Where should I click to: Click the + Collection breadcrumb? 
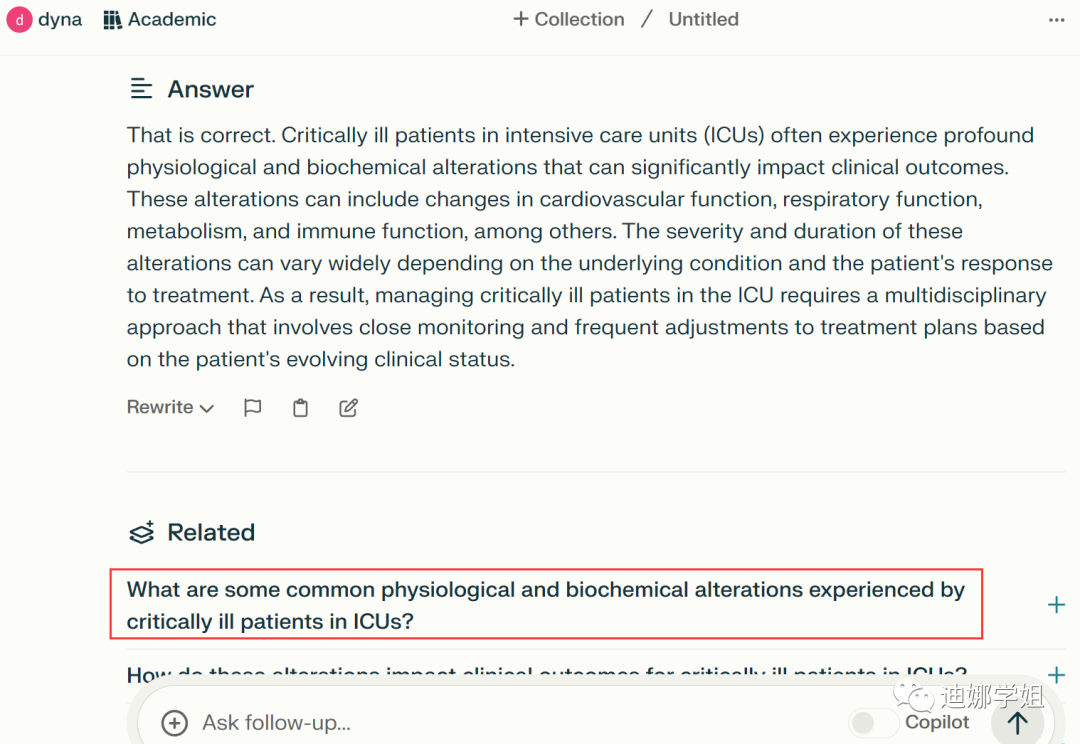pos(569,20)
